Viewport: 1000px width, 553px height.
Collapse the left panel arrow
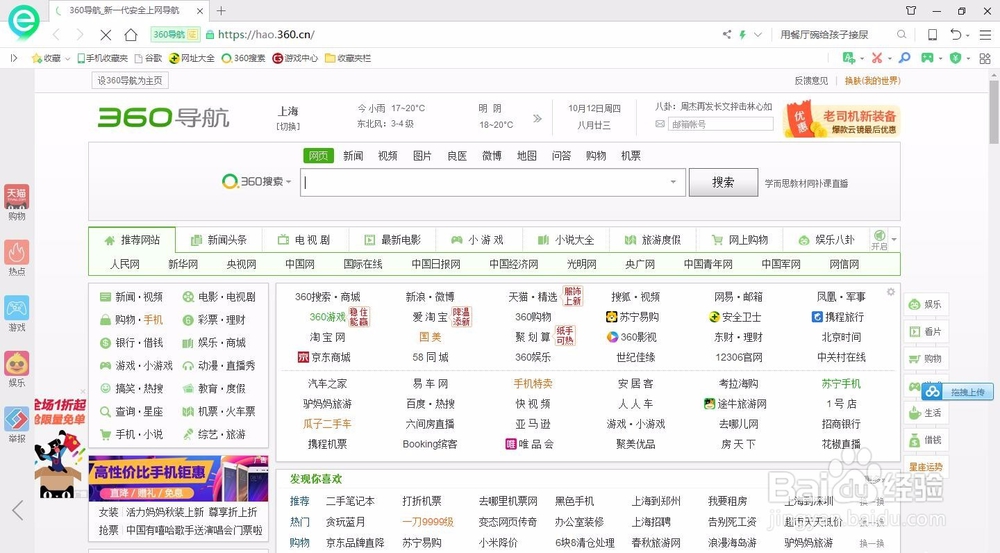coord(18,510)
